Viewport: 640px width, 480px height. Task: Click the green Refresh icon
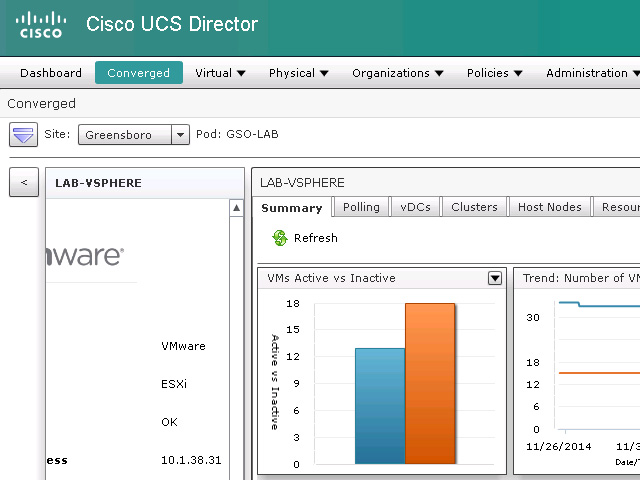click(279, 238)
